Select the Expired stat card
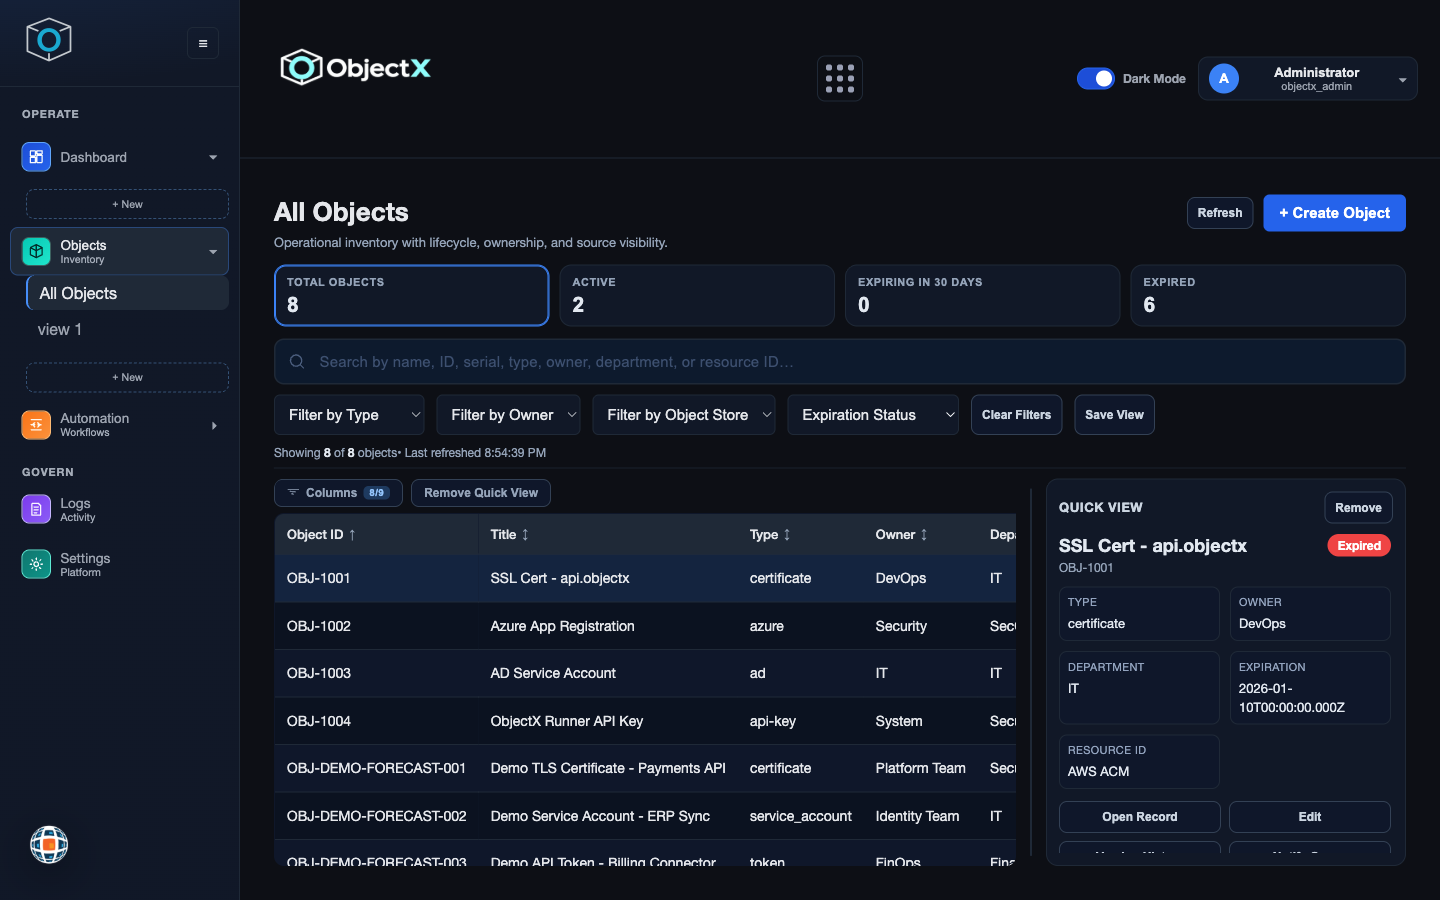 [1268, 295]
